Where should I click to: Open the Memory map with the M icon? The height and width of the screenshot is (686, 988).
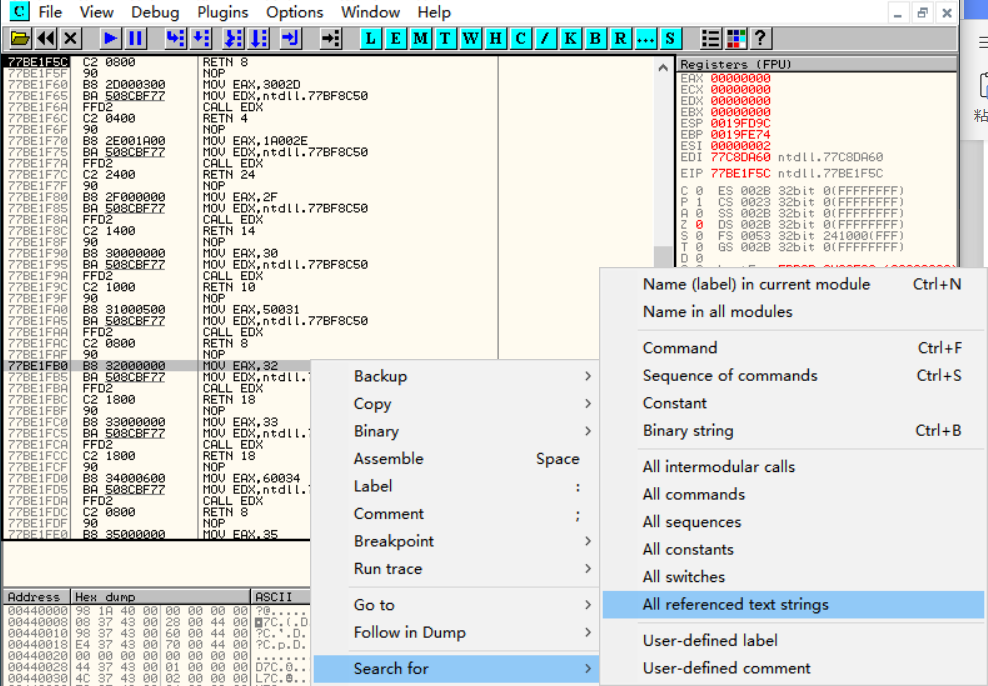pos(421,38)
